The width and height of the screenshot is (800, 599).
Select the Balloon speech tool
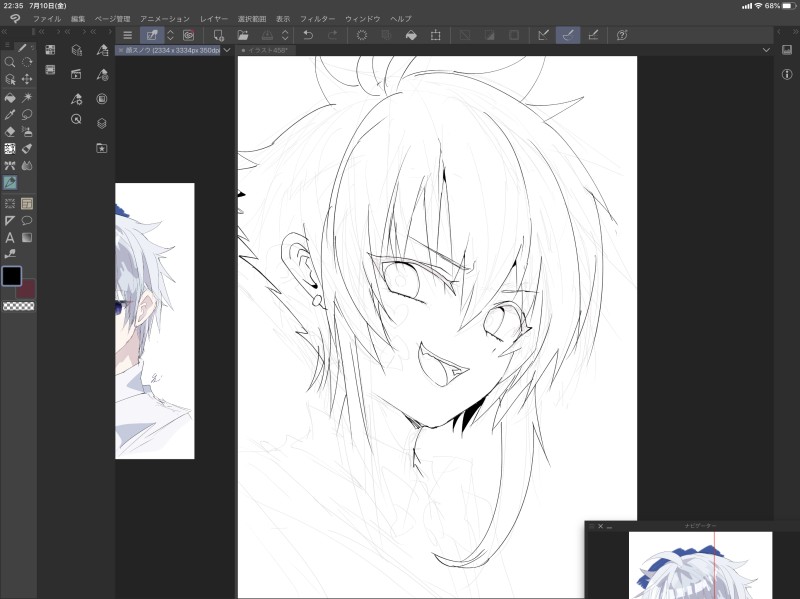(x=27, y=221)
